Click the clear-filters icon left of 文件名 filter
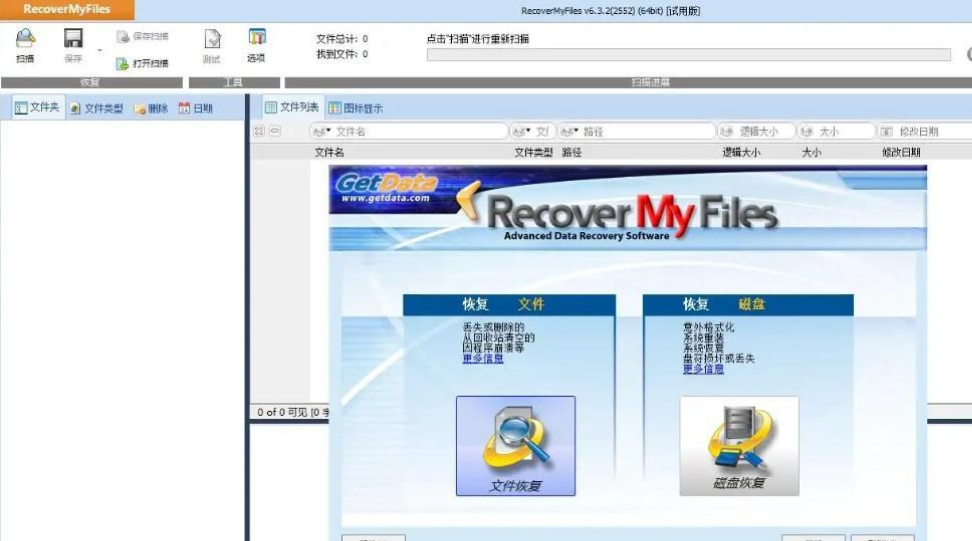Screen dimensions: 972x541 click(259, 131)
